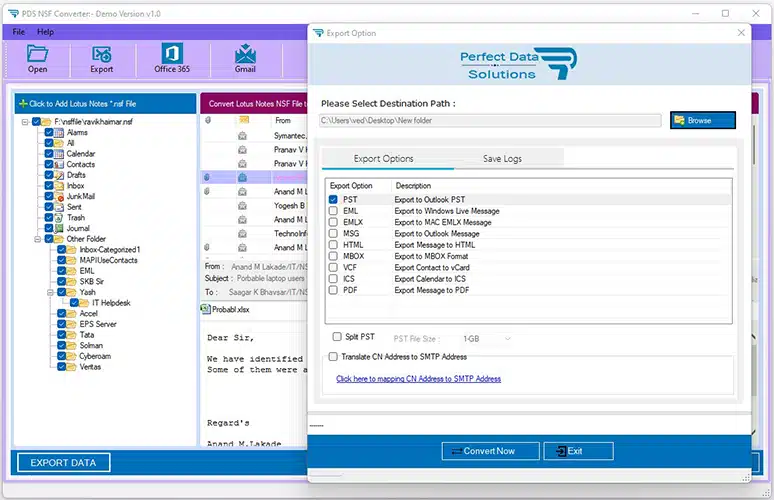Image resolution: width=774 pixels, height=500 pixels.
Task: Toggle the Veritas folder checkbox
Action: [62, 367]
